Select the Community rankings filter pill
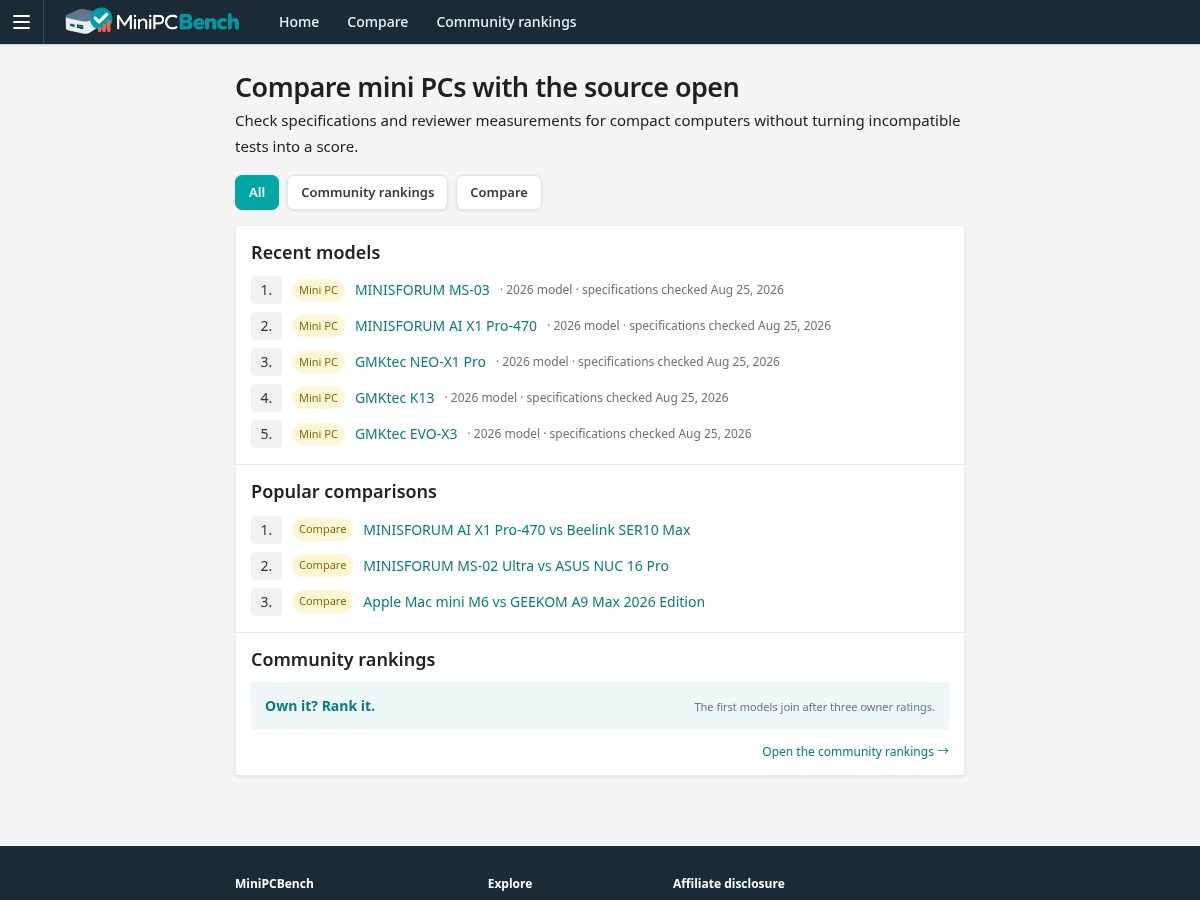The width and height of the screenshot is (1200, 900). tap(368, 192)
